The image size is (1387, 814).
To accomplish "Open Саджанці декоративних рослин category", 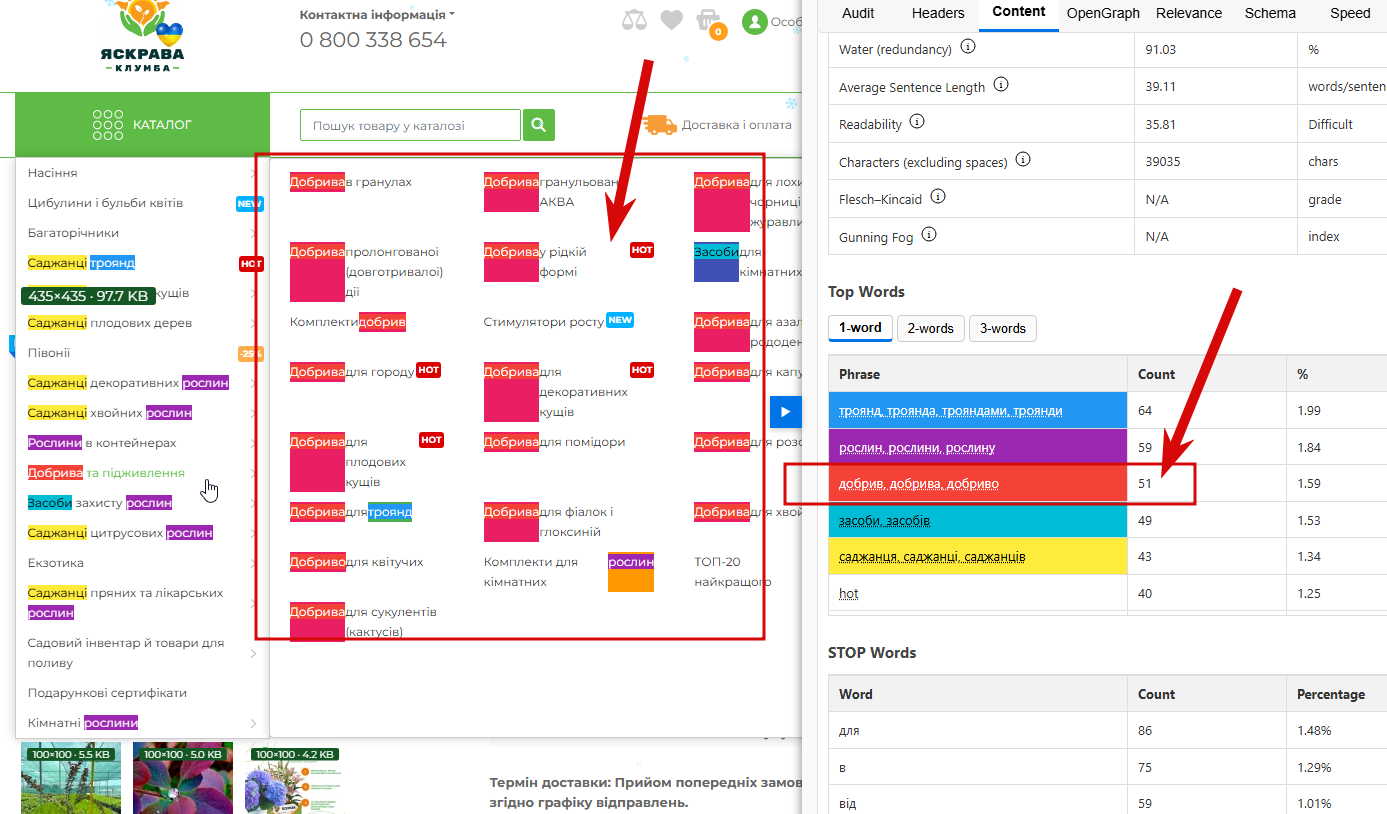I will [x=128, y=383].
